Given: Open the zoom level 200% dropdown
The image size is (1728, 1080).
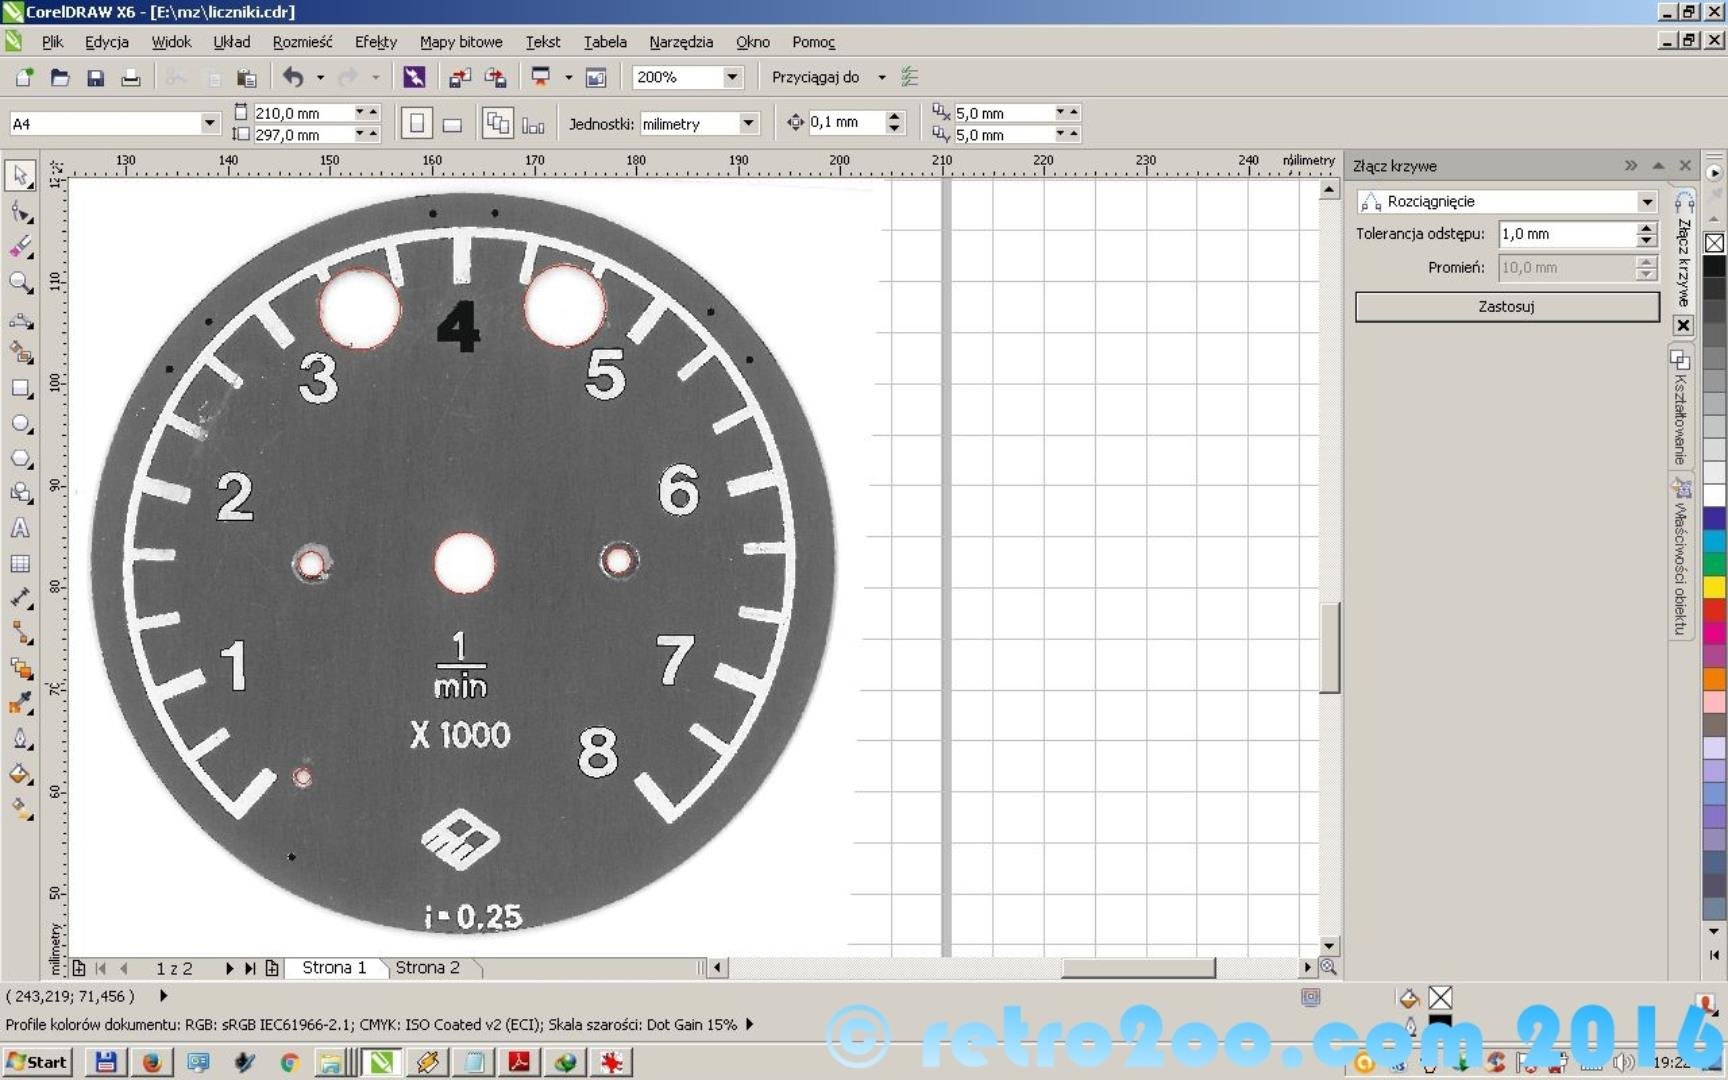Looking at the screenshot, I should pyautogui.click(x=732, y=77).
